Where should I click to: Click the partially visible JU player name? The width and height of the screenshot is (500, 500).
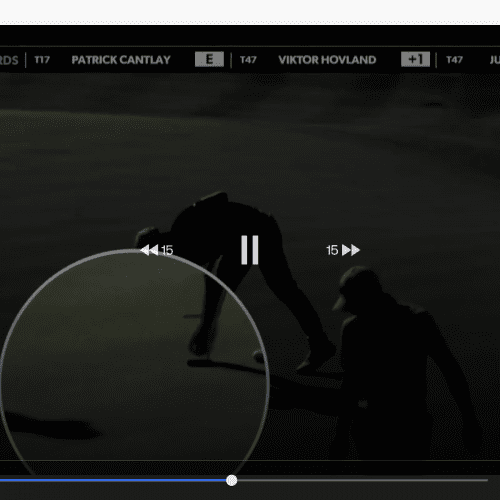(494, 60)
